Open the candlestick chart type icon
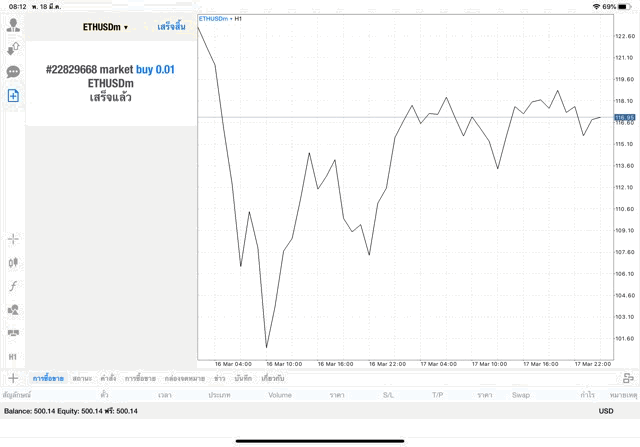 pyautogui.click(x=14, y=262)
